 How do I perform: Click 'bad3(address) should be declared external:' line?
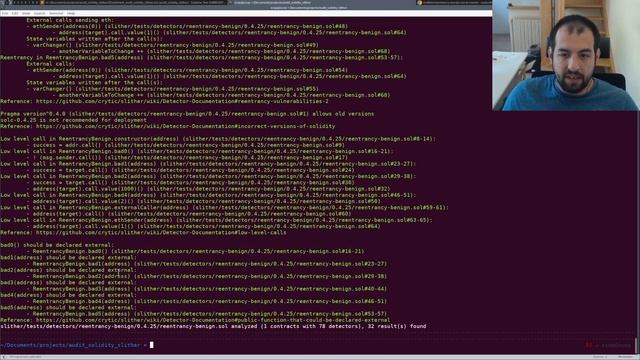click(68, 282)
